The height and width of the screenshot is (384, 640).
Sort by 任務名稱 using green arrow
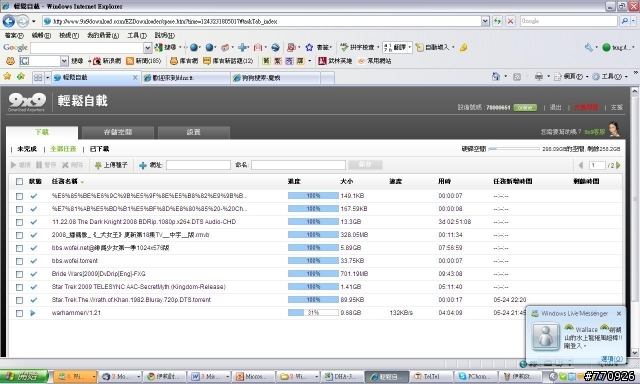tap(82, 182)
